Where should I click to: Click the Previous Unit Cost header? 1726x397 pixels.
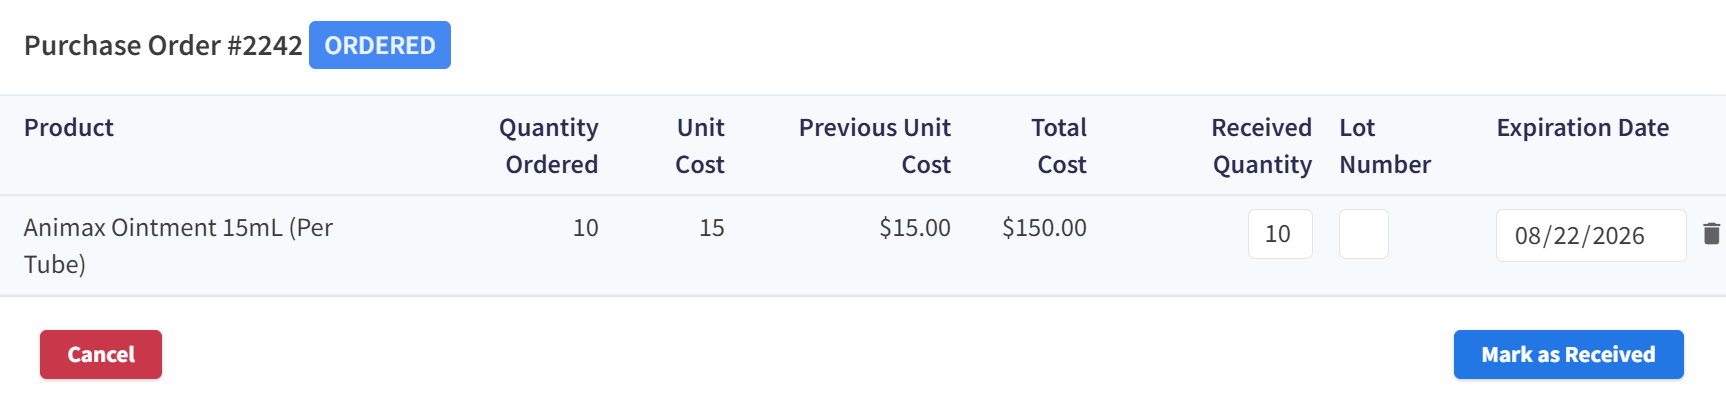875,146
